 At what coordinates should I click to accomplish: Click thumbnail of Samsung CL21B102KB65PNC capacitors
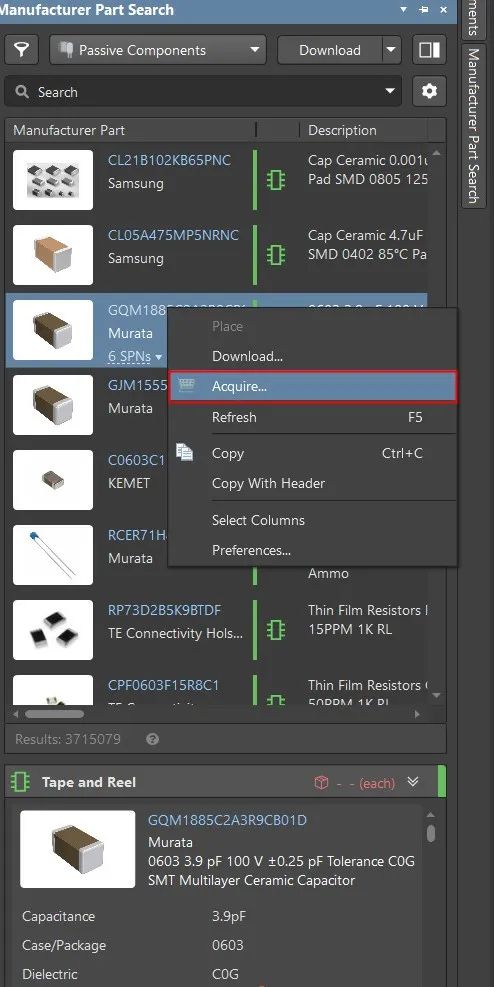click(53, 180)
